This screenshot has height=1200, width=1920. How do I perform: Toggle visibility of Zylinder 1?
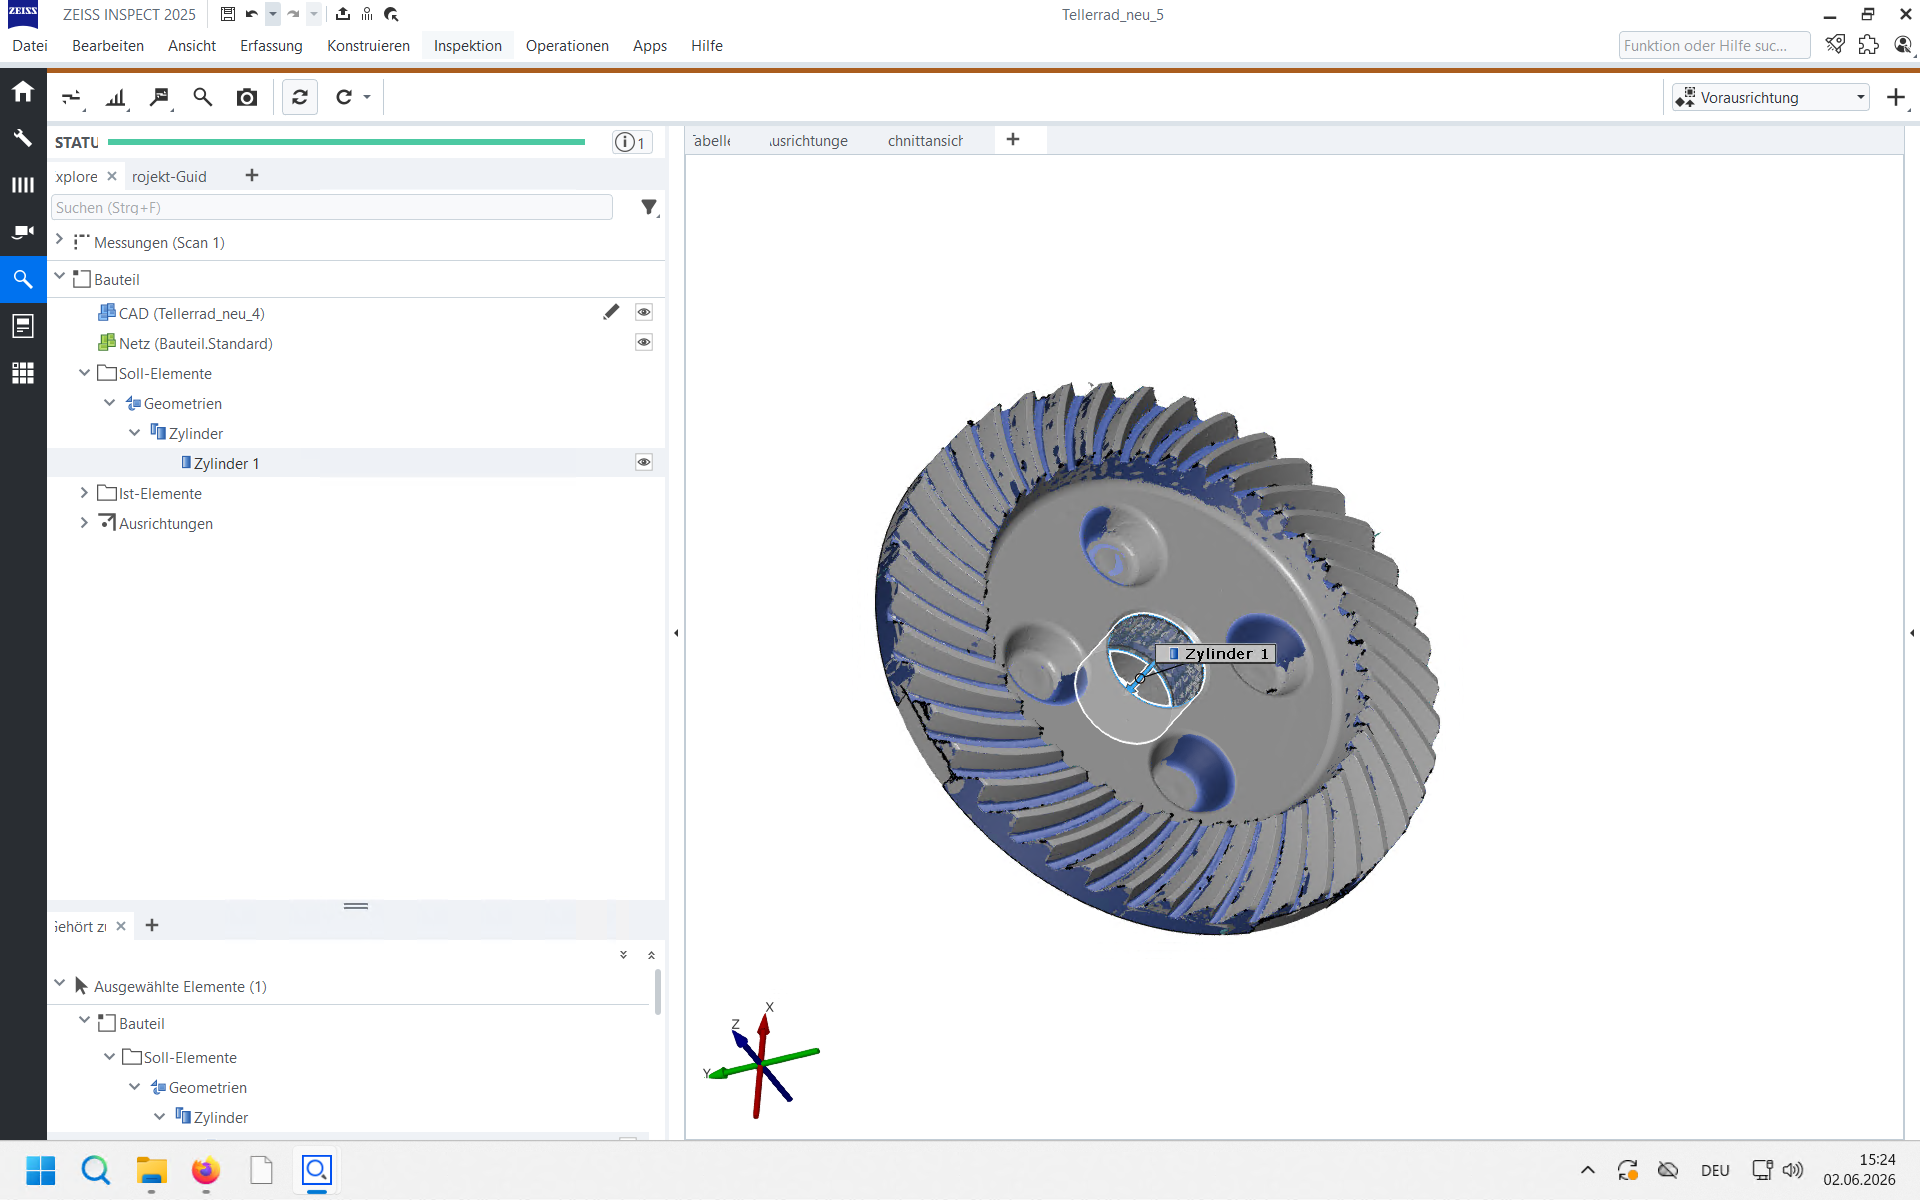pos(644,462)
